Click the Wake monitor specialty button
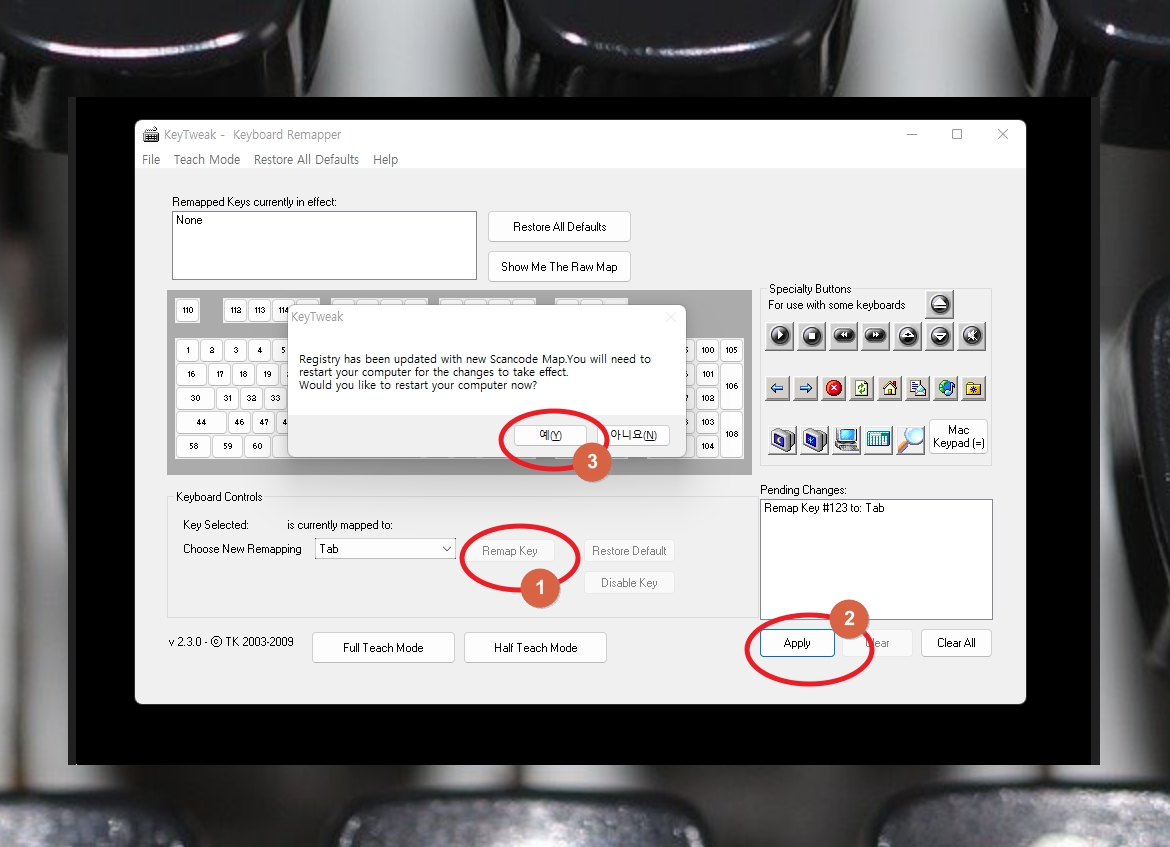Image resolution: width=1170 pixels, height=847 pixels. click(815, 440)
